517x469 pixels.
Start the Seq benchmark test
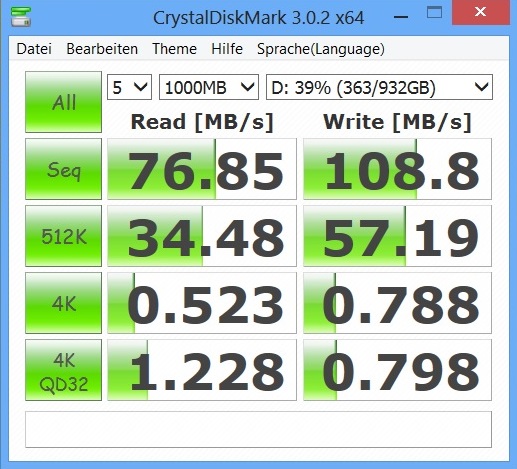click(63, 169)
